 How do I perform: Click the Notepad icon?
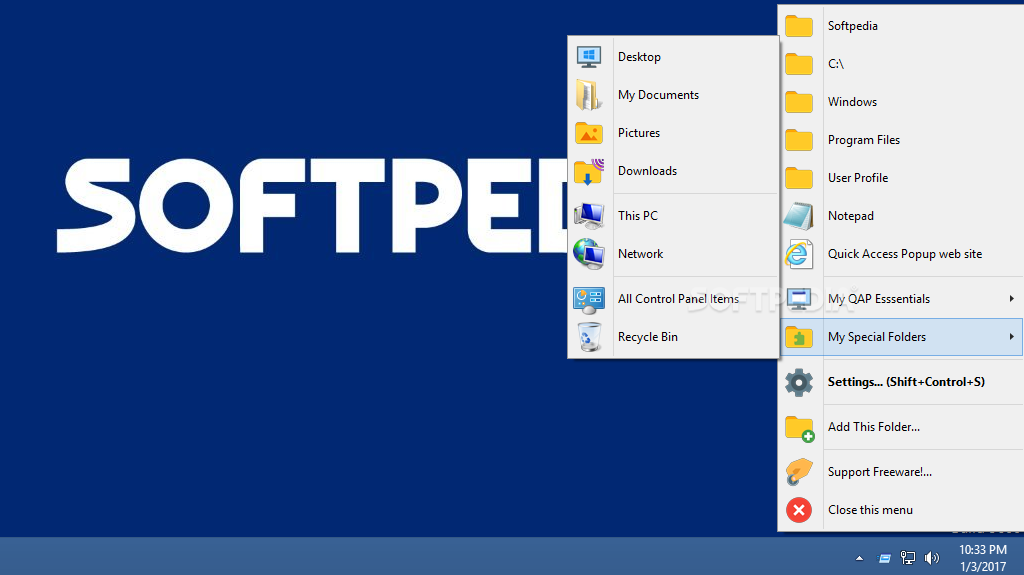coord(799,216)
